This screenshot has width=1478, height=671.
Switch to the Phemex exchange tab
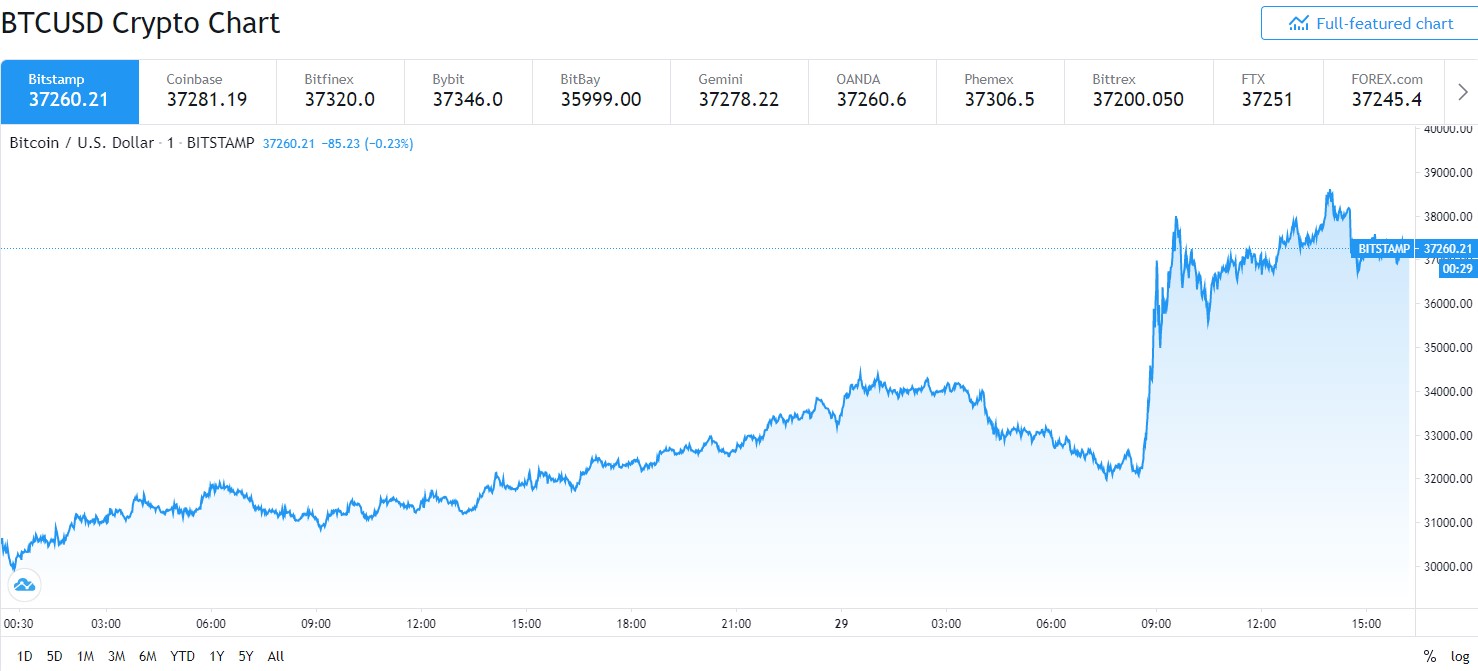[x=1000, y=91]
